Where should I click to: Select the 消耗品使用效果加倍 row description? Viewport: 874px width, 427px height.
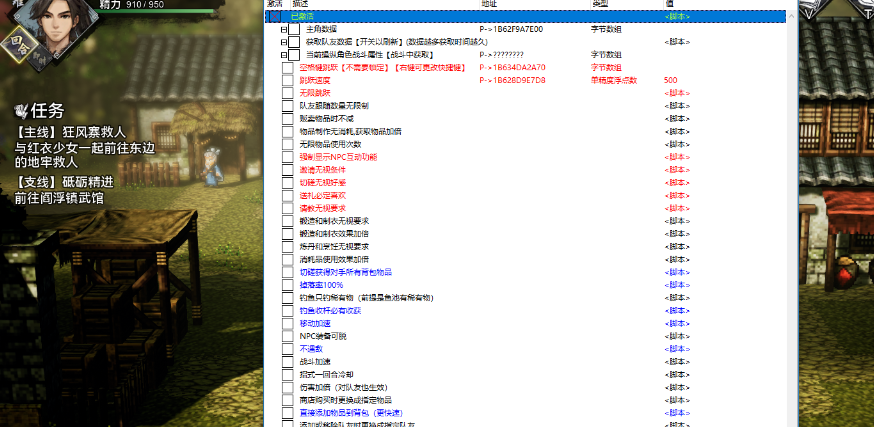[x=334, y=260]
